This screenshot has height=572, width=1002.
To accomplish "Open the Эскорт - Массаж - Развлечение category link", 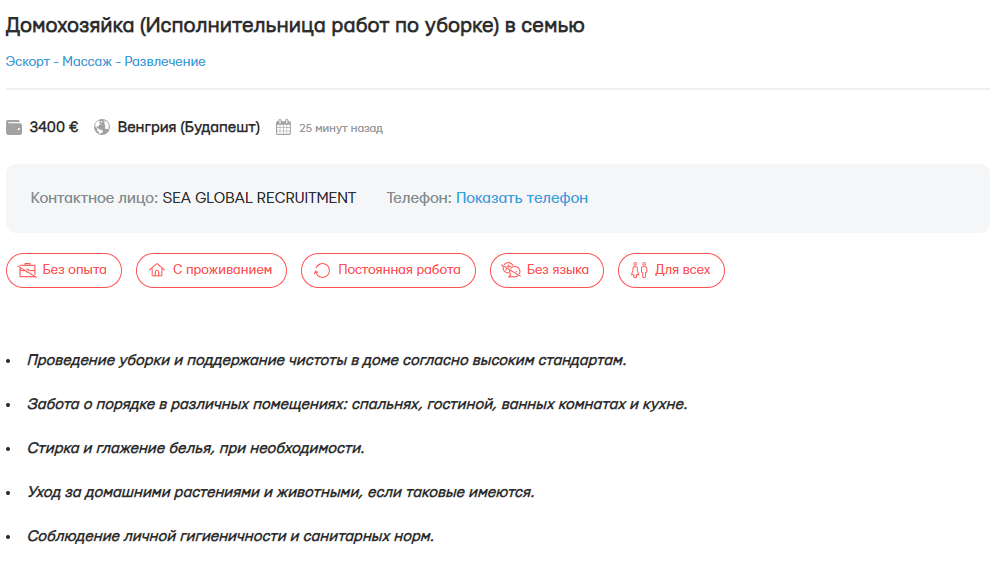I will tap(105, 62).
